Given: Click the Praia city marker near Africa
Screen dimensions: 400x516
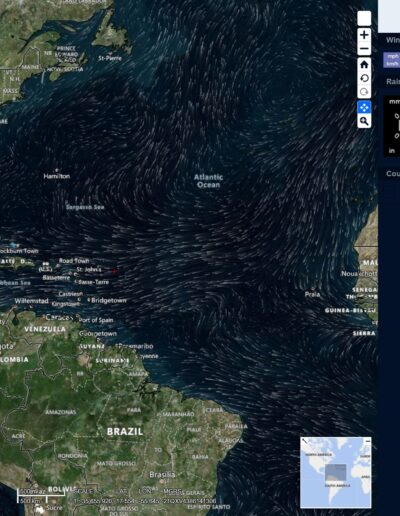Looking at the screenshot, I should [312, 288].
